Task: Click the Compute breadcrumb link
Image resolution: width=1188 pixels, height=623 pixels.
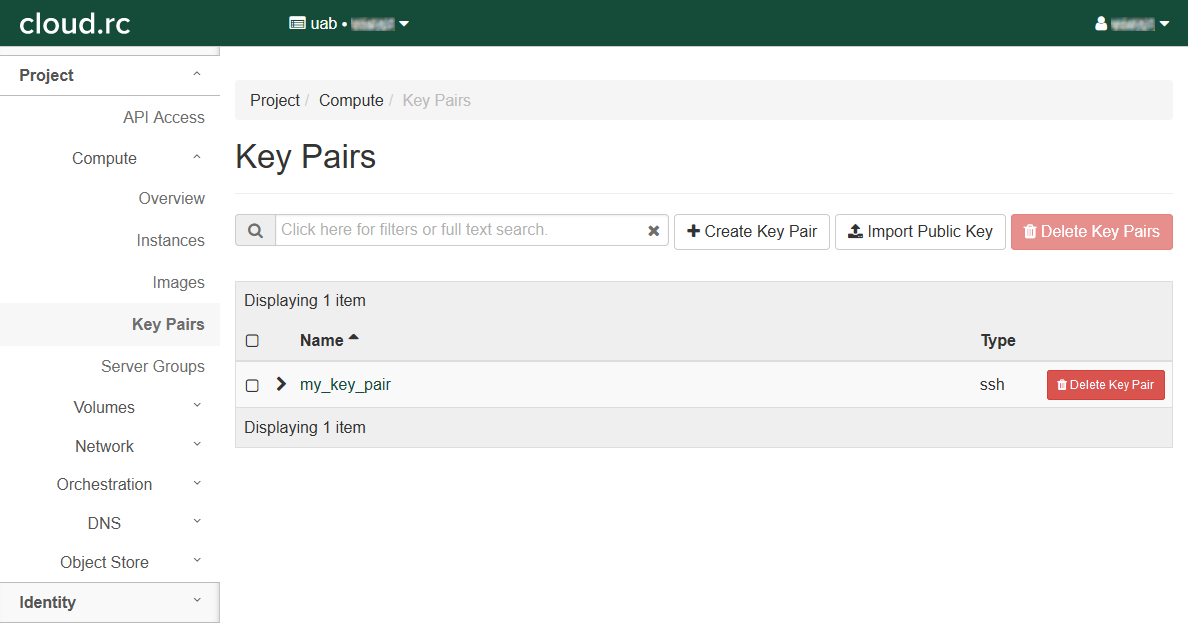Action: point(351,100)
